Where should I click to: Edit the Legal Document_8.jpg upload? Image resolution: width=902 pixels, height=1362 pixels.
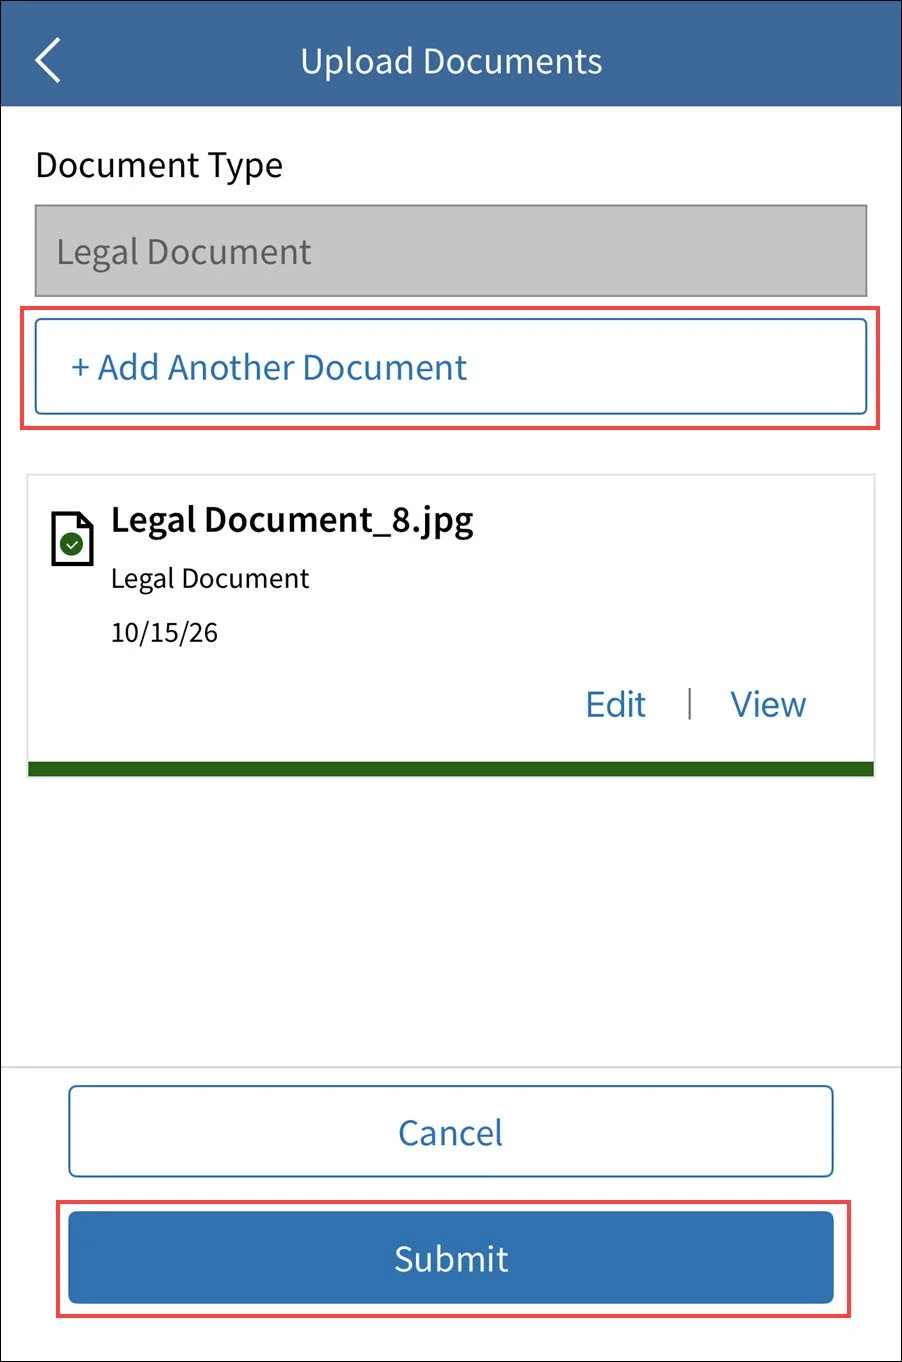616,704
